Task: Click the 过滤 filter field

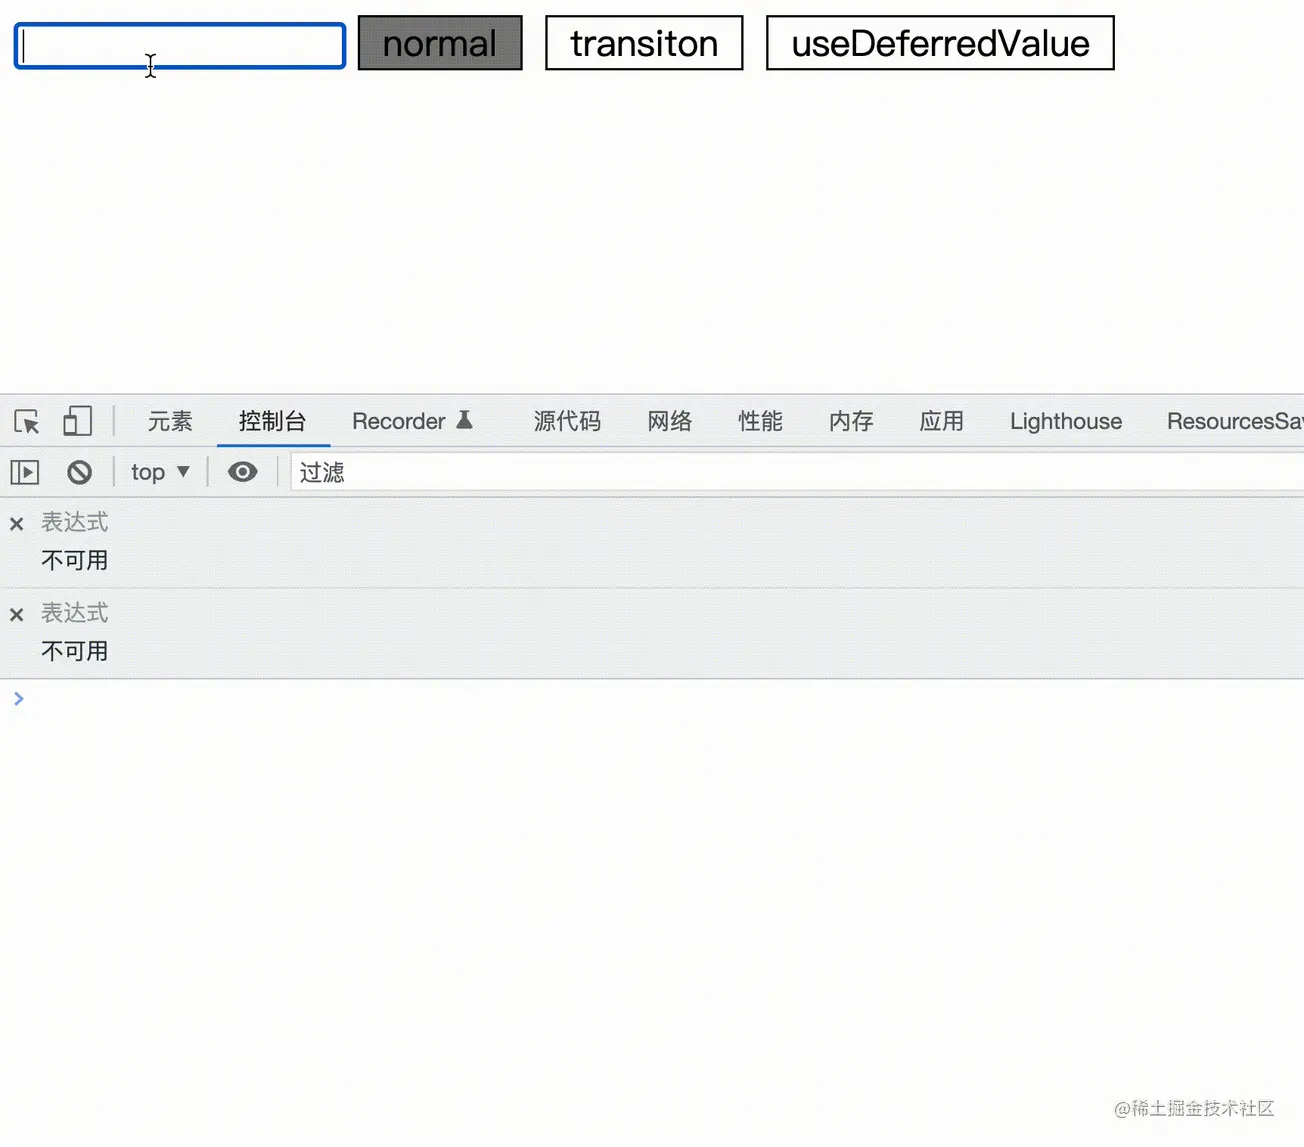Action: click(790, 472)
